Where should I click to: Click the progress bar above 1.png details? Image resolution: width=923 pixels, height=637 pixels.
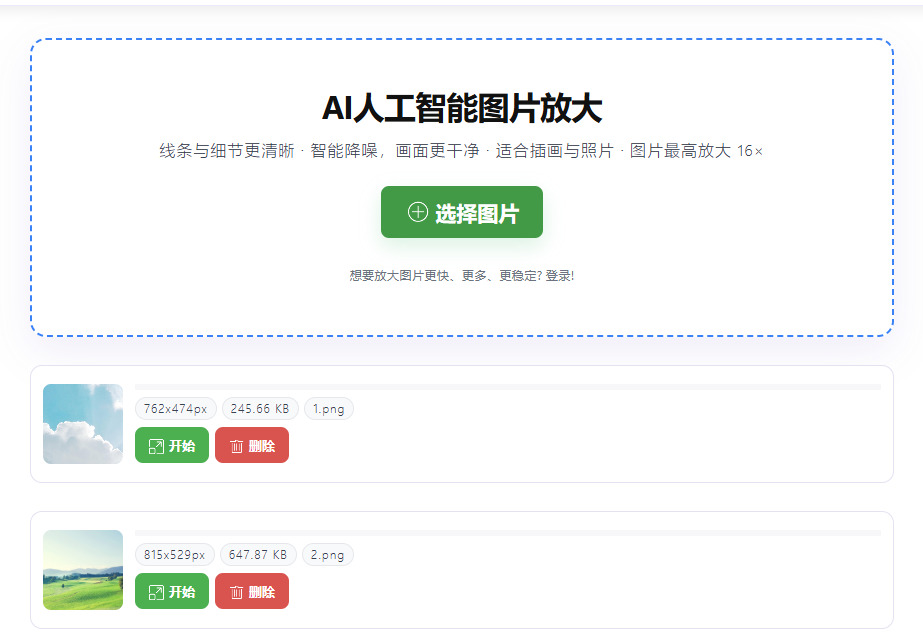pyautogui.click(x=508, y=387)
